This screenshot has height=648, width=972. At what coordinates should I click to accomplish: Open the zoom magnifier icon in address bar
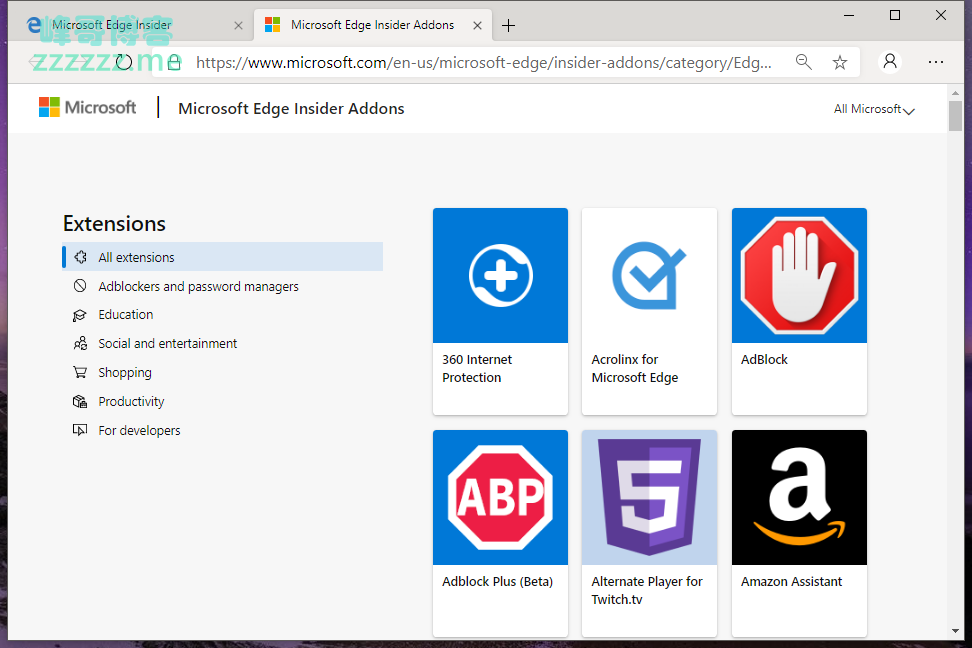804,62
